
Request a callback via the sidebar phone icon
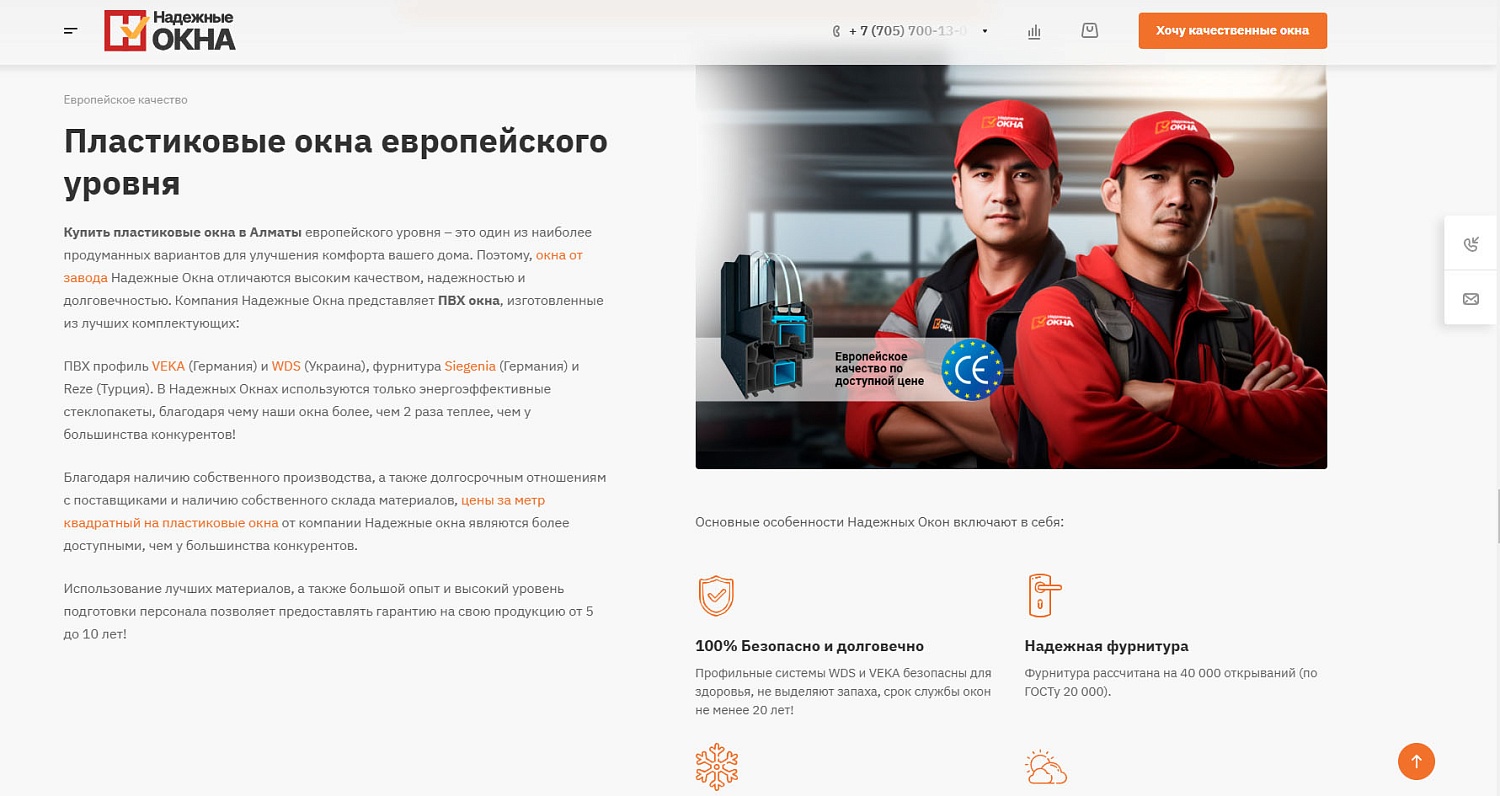tap(1470, 242)
